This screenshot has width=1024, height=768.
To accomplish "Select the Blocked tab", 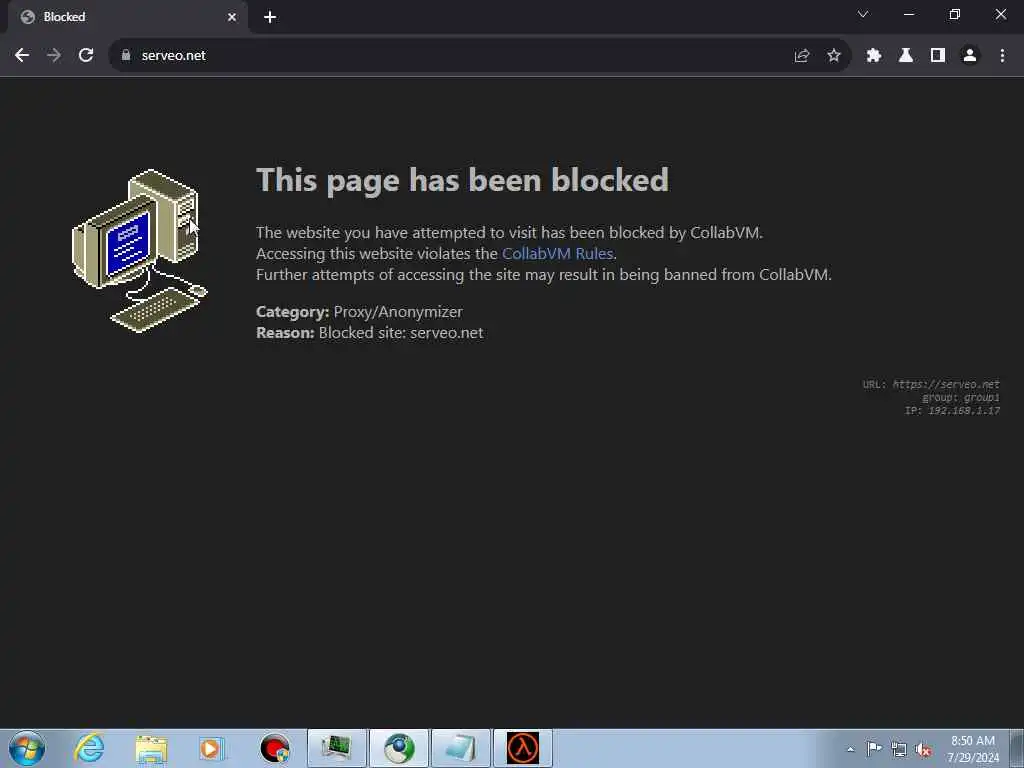I will 127,17.
